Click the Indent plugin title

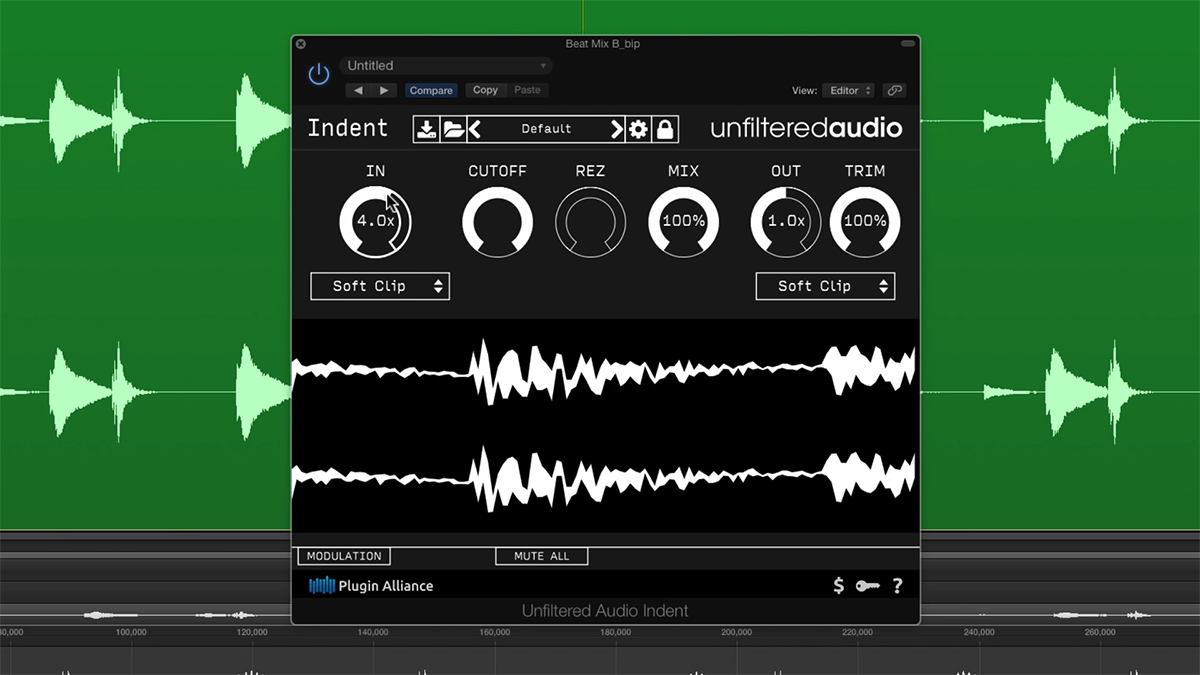coord(347,128)
